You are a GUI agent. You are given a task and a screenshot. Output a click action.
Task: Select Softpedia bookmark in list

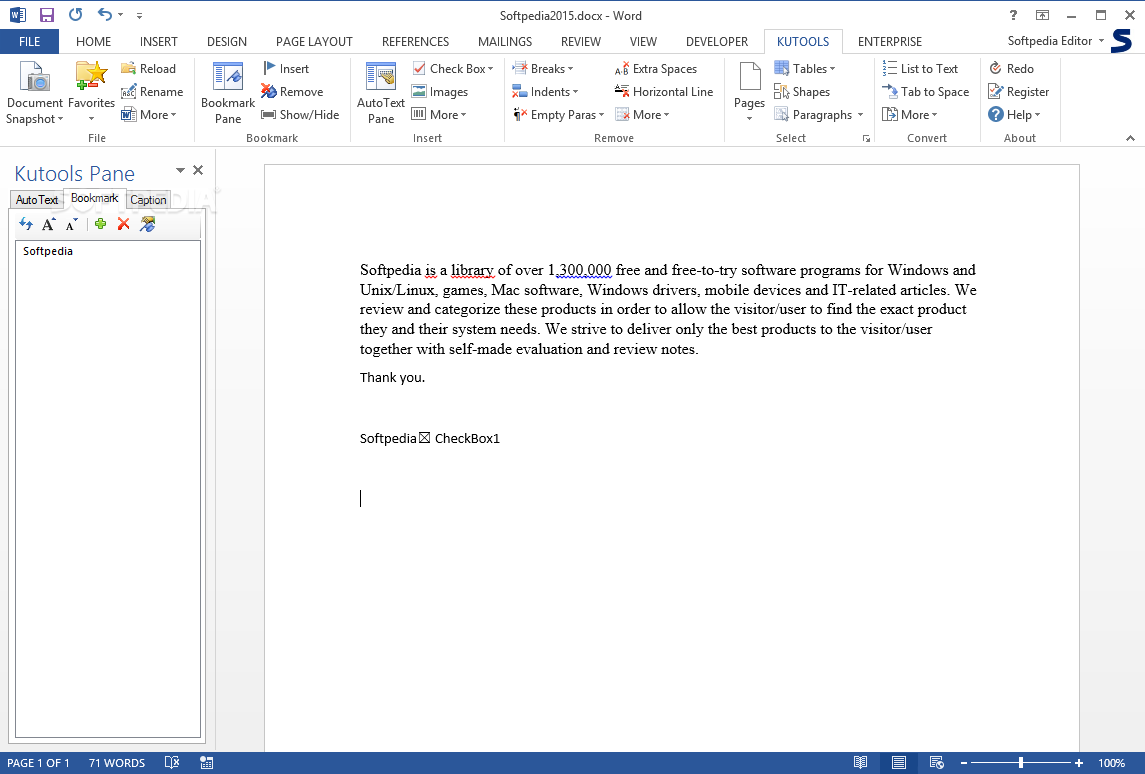[47, 251]
